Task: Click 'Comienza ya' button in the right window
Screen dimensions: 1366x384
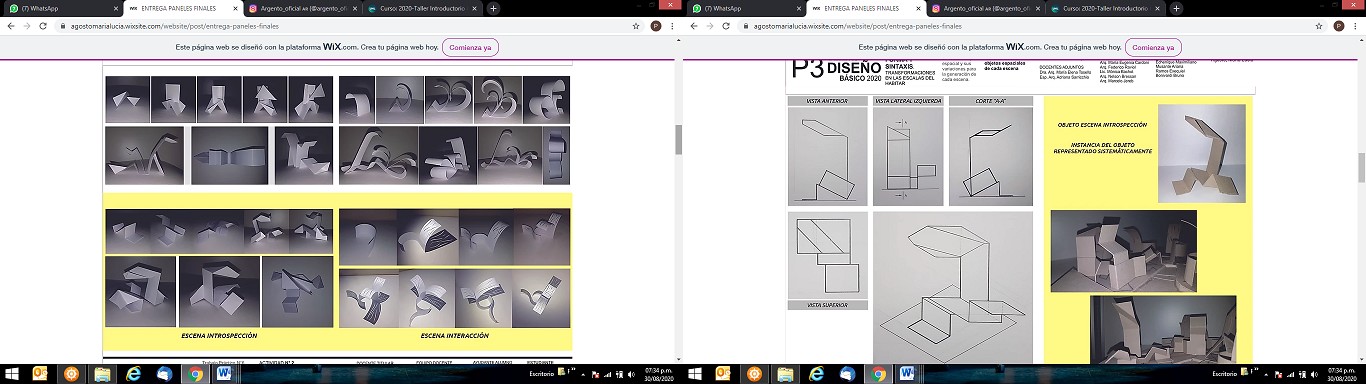Action: click(x=1152, y=47)
